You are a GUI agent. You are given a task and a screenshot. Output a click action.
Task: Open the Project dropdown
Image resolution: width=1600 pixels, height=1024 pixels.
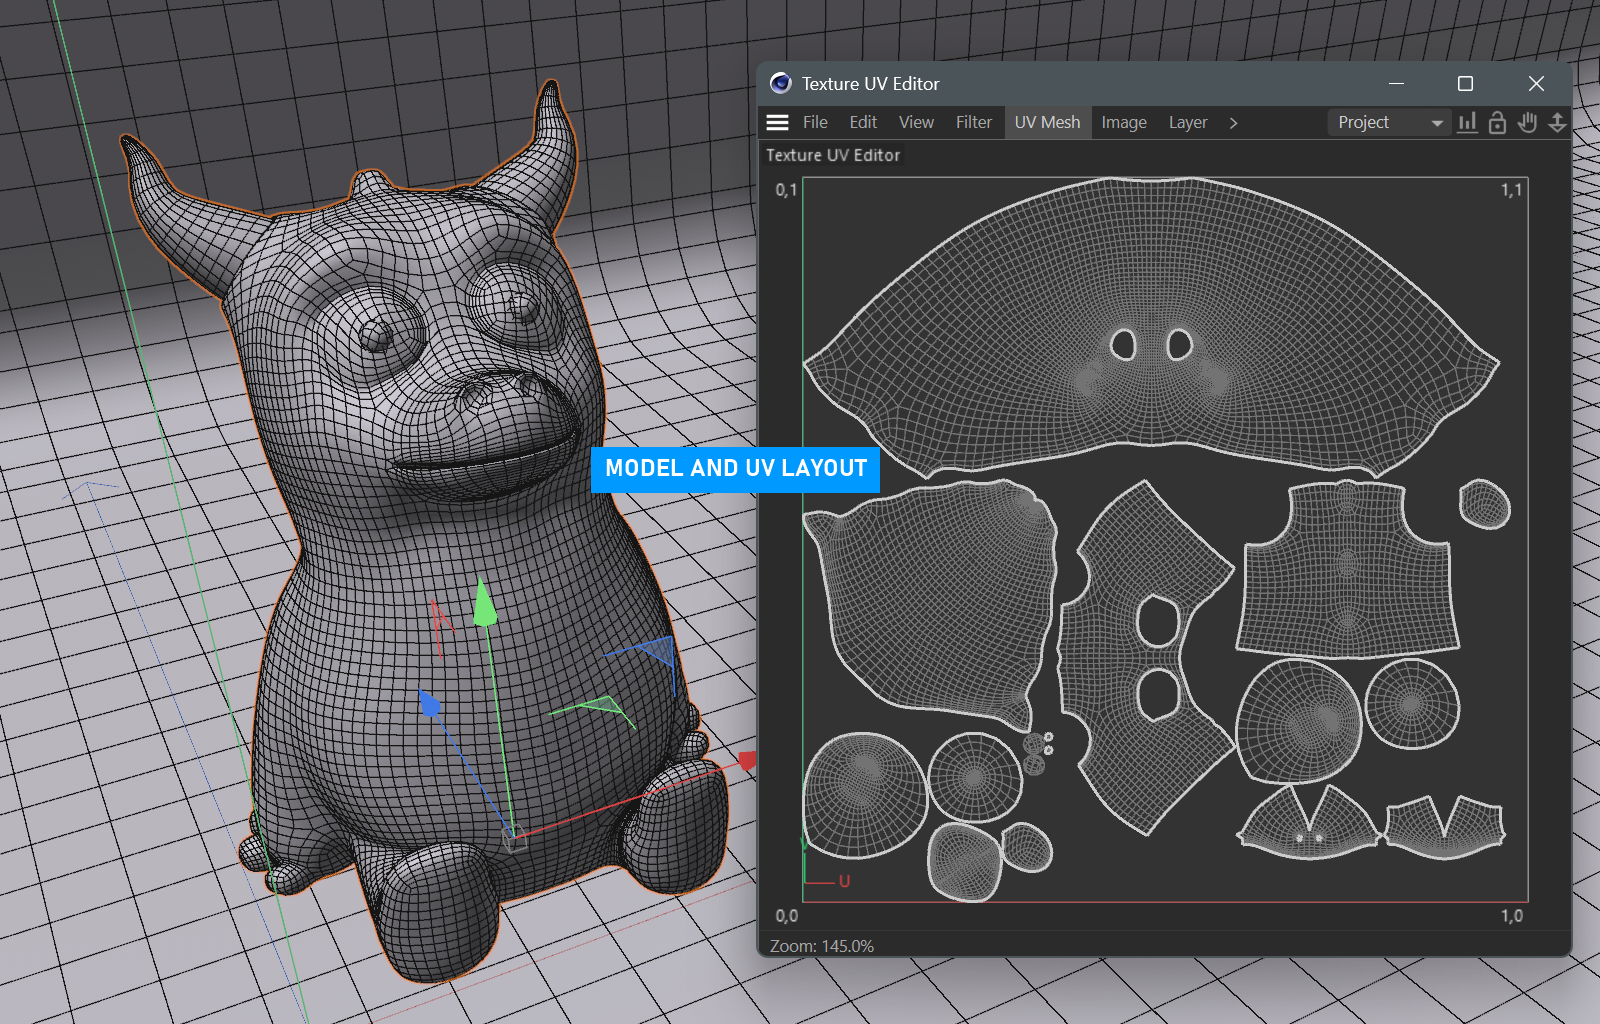1388,122
